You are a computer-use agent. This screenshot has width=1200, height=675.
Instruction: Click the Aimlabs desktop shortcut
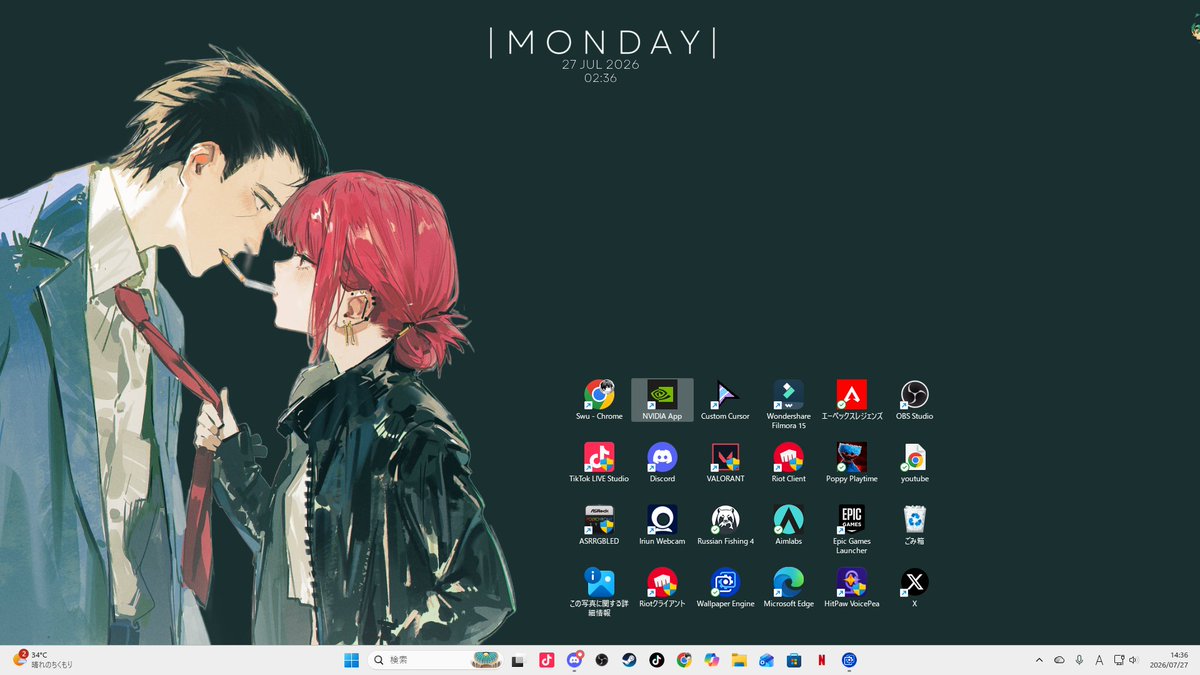click(788, 525)
